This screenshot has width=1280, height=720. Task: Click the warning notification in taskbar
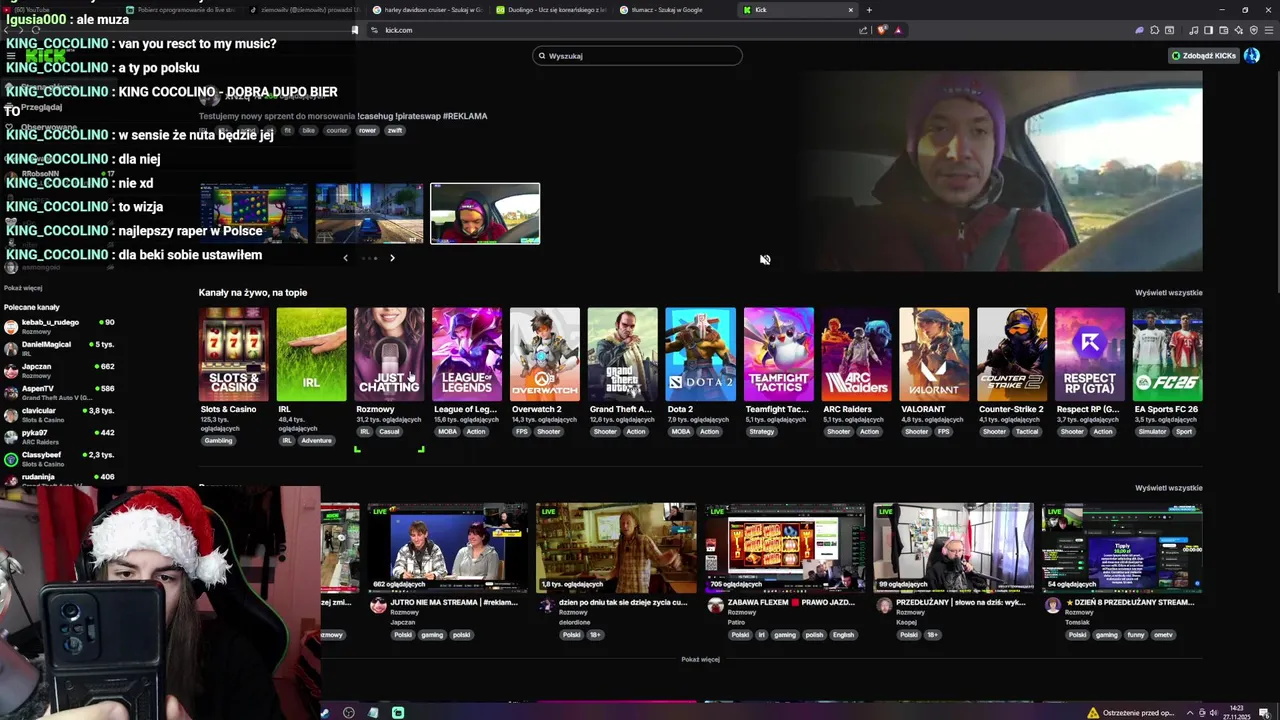[1131, 713]
